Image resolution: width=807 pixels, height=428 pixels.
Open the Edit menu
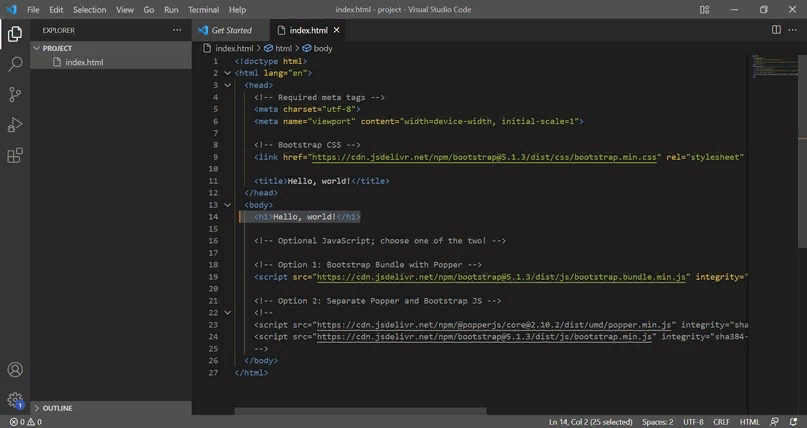[x=56, y=9]
